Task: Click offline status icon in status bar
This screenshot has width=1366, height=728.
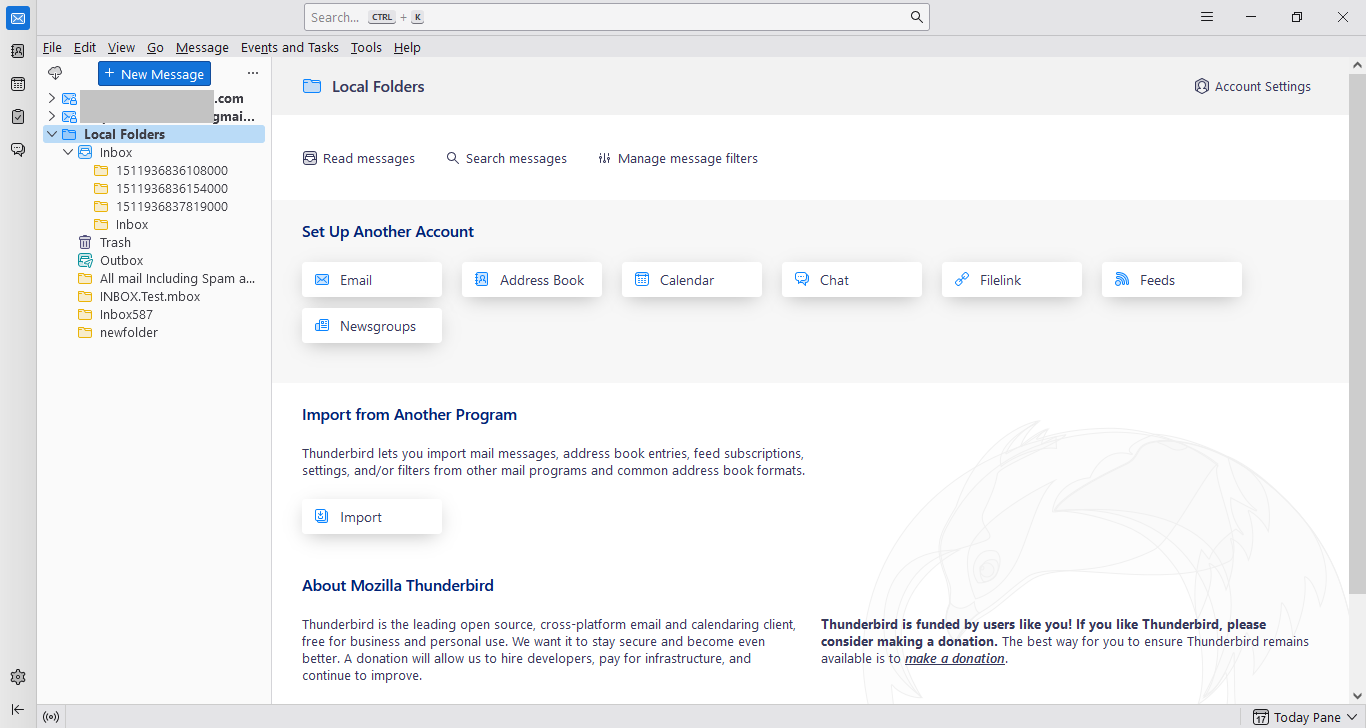Action: point(52,717)
